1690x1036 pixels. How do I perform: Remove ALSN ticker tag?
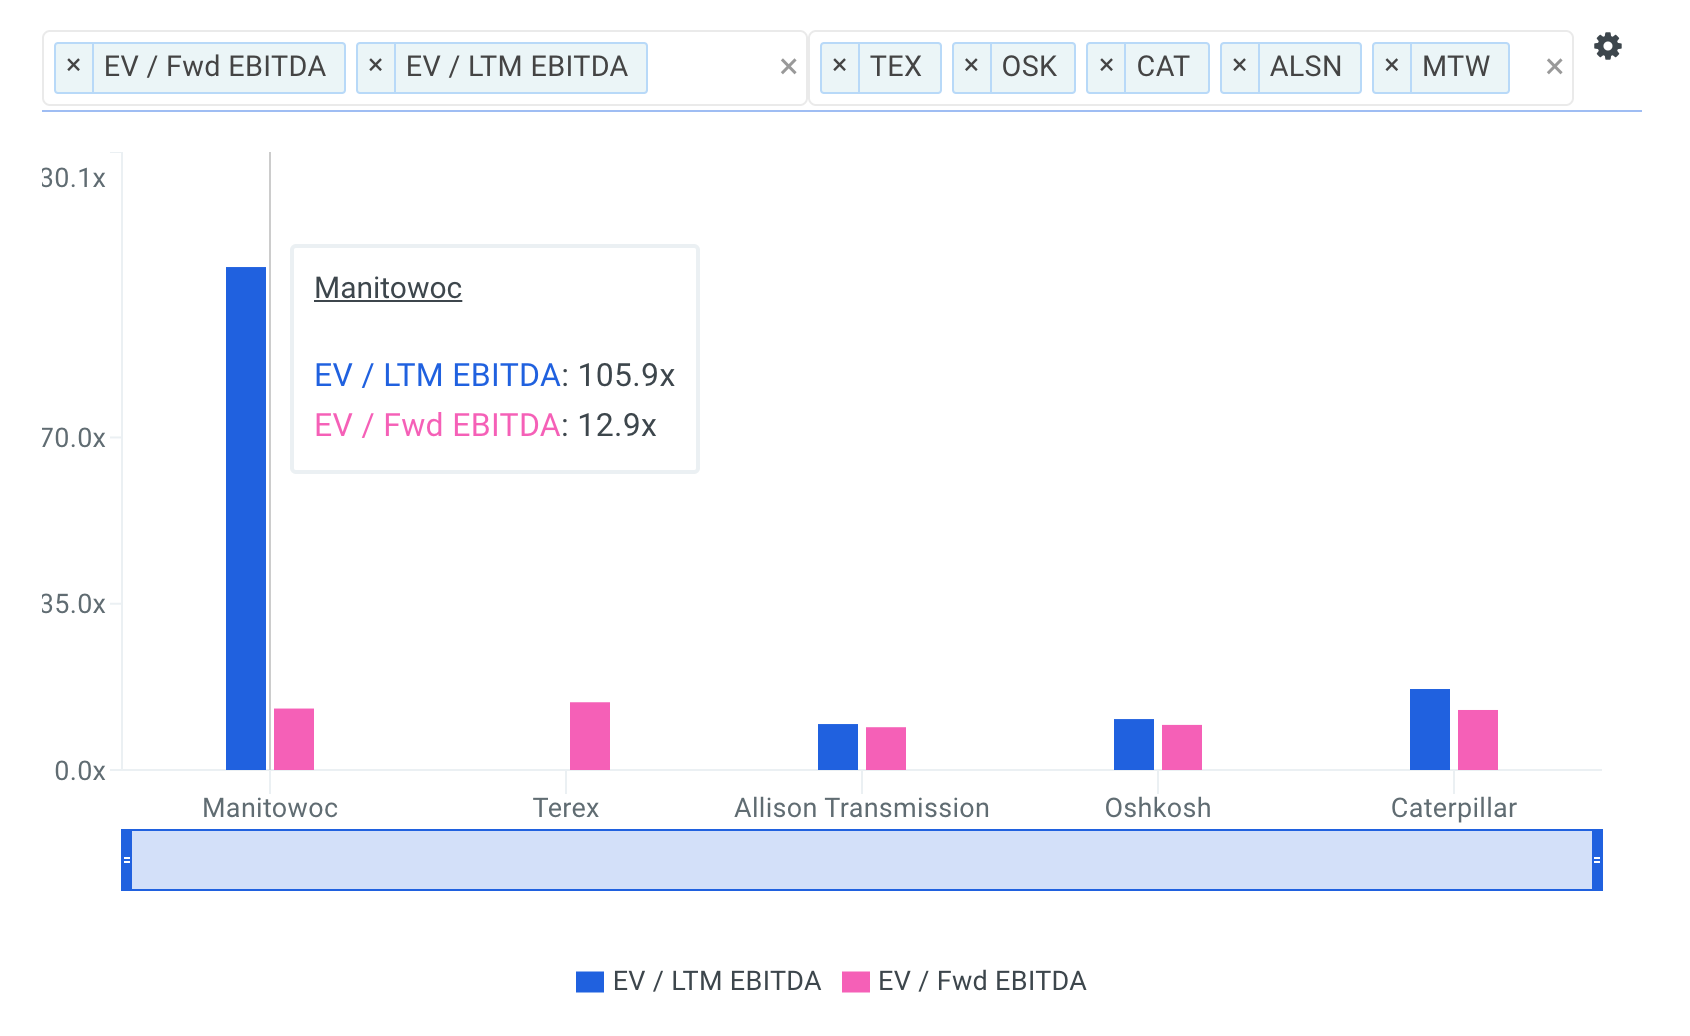(x=1239, y=66)
